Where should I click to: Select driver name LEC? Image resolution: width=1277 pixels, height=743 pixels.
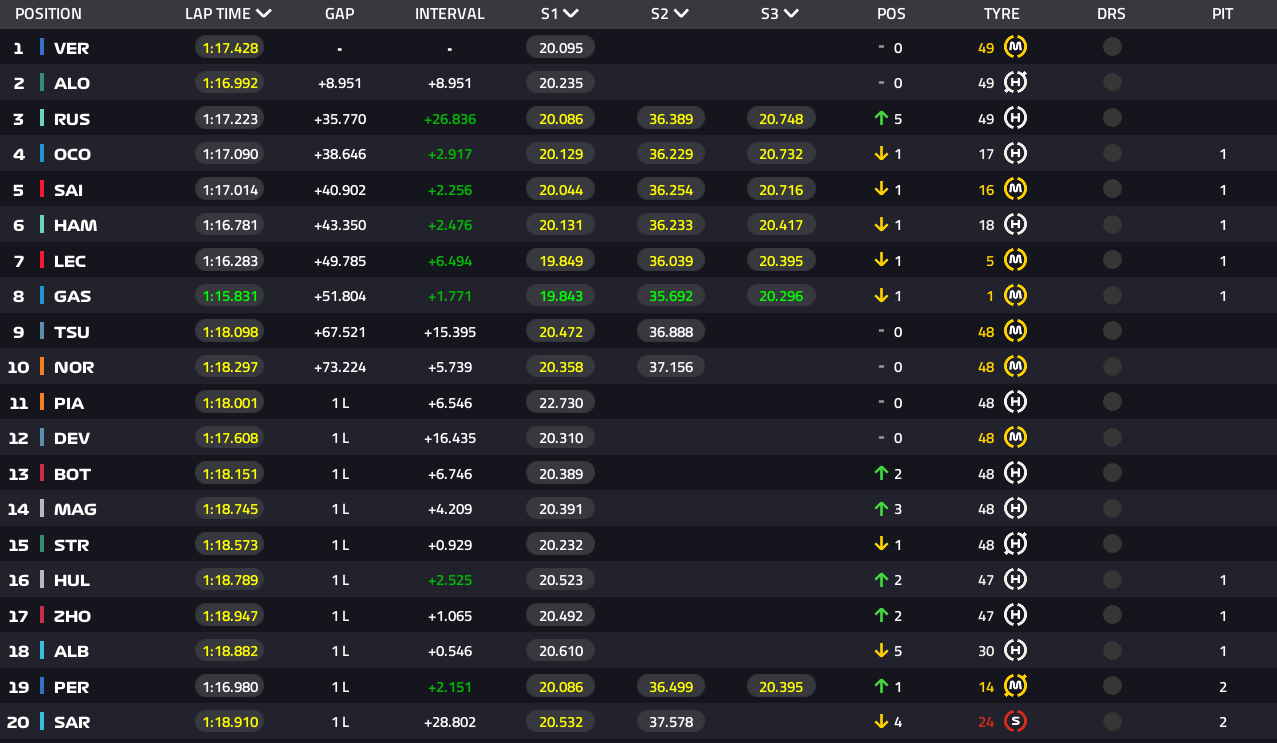tap(70, 261)
